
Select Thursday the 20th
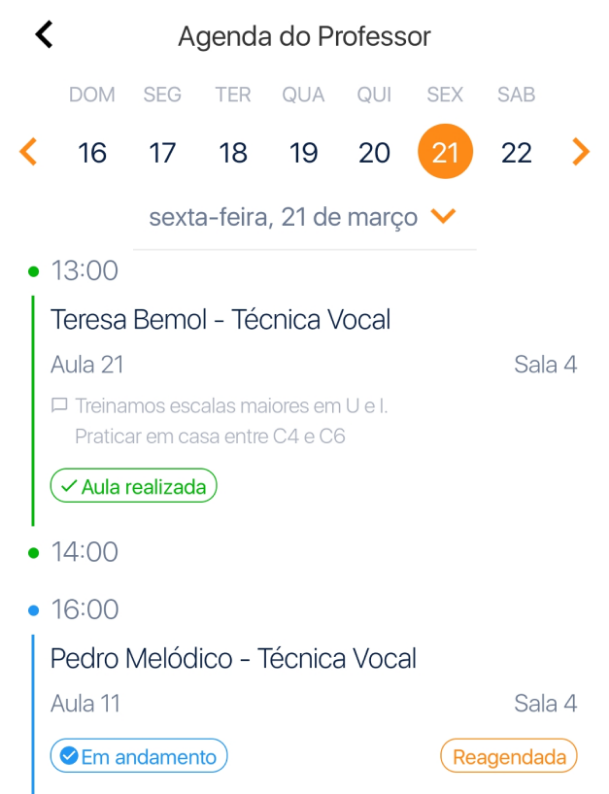374,153
